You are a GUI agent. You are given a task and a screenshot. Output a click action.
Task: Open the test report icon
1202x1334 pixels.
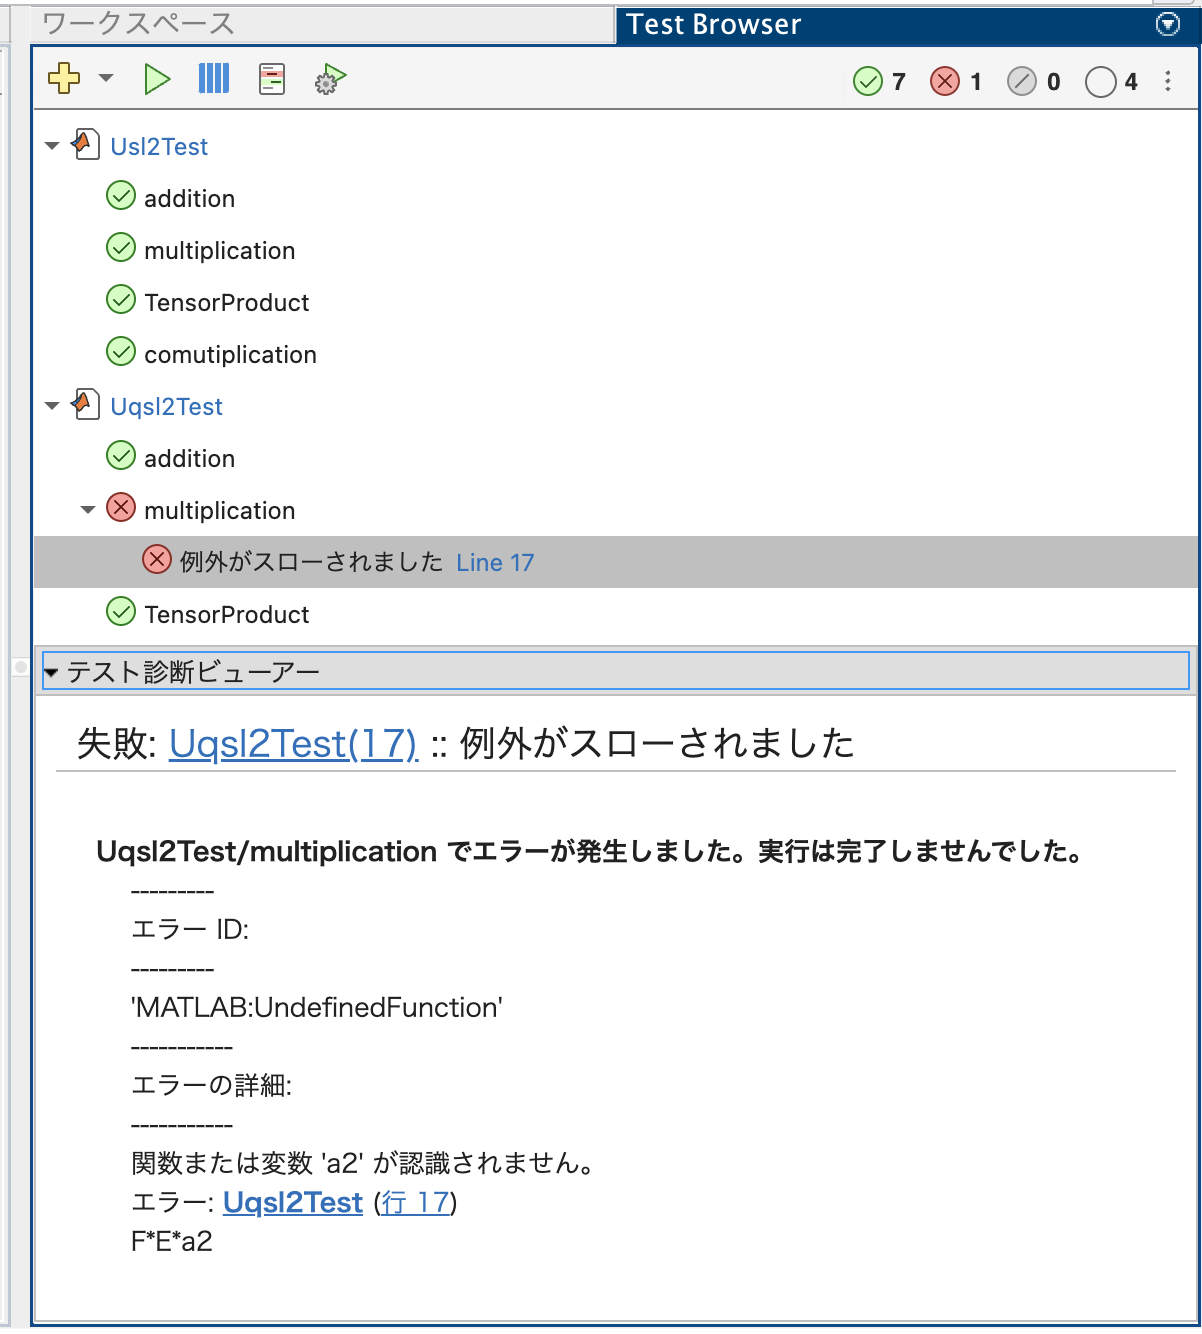[271, 78]
